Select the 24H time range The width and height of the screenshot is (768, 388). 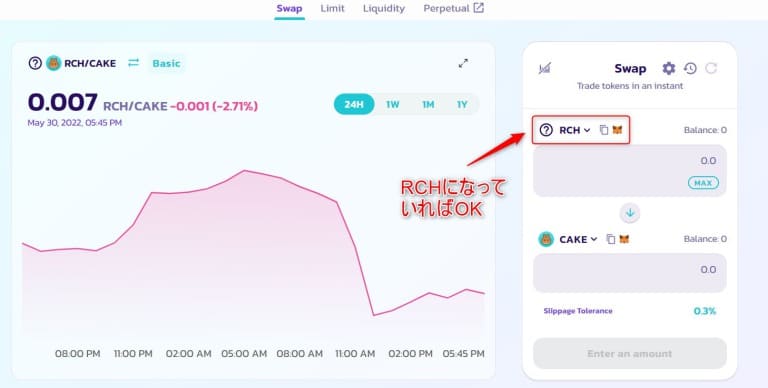click(354, 104)
